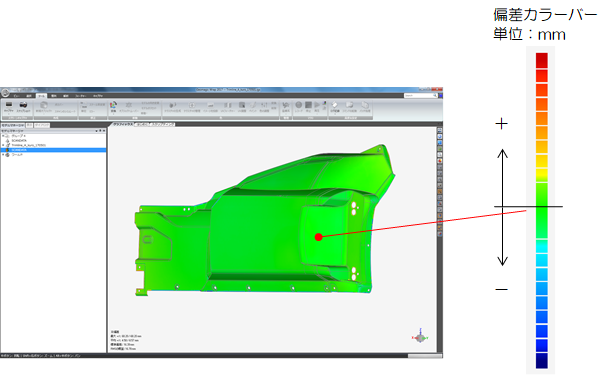Click the magnifier icon in the search box

pos(435,95)
